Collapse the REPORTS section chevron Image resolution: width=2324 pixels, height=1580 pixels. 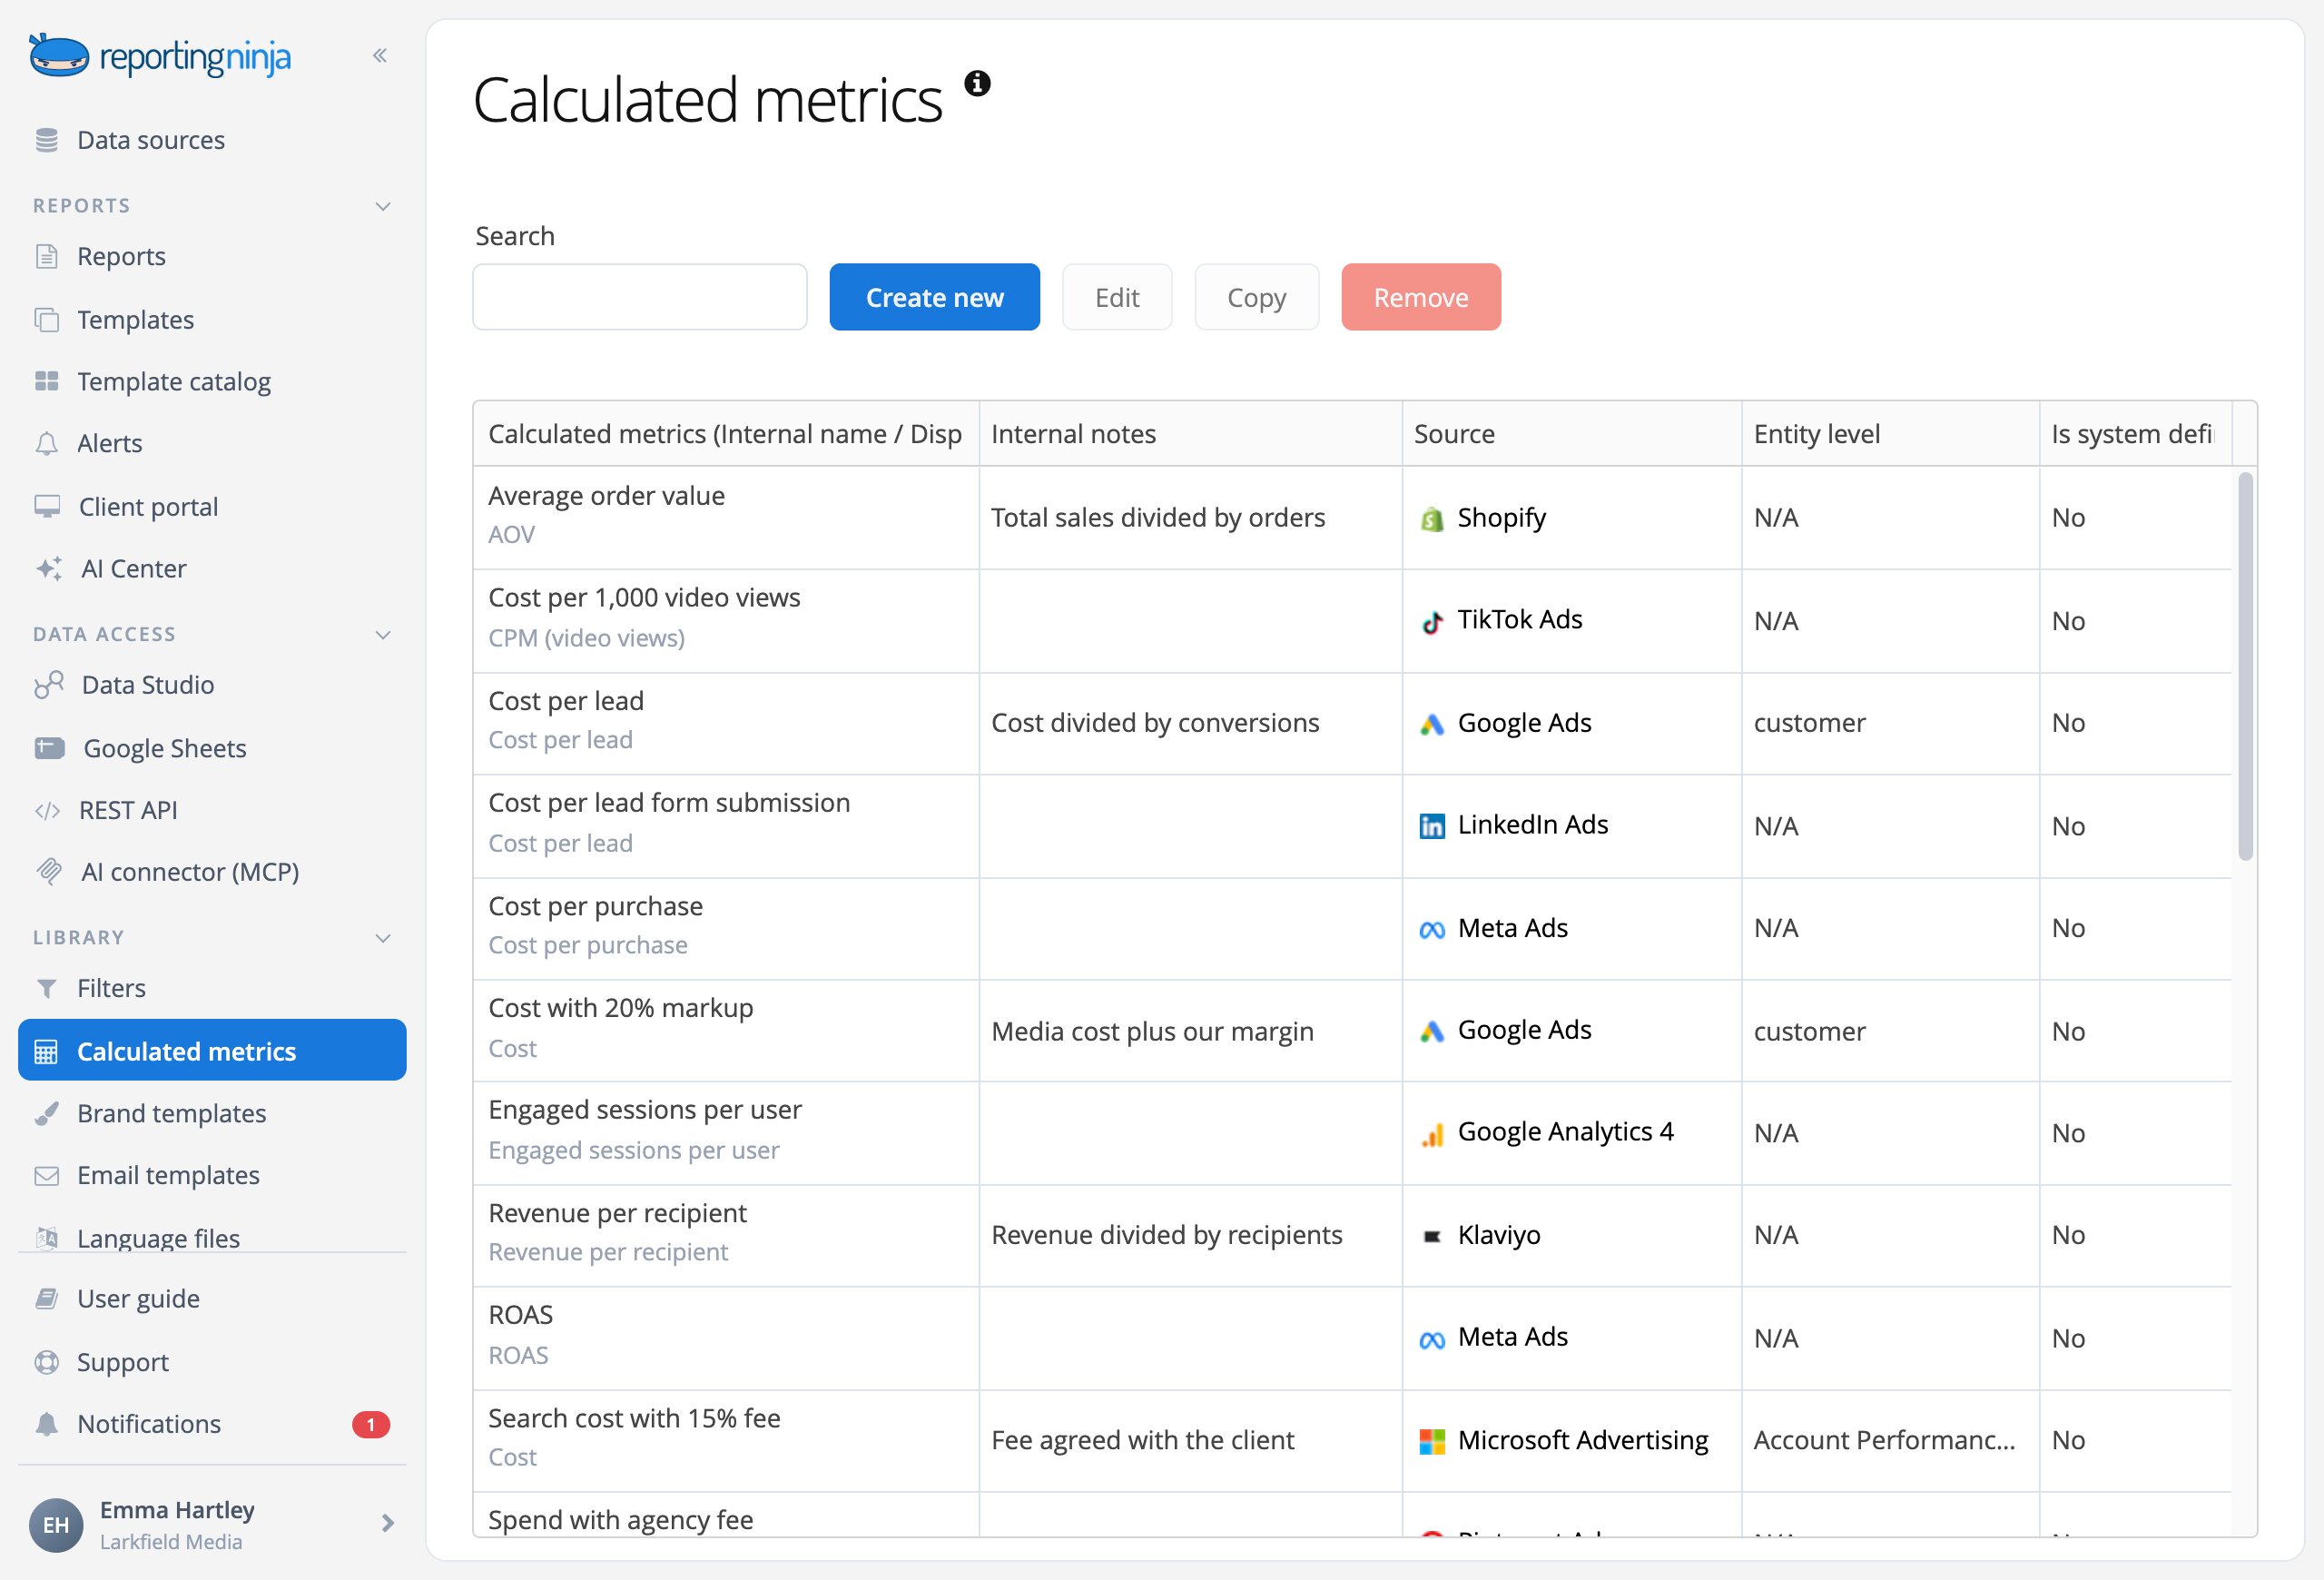(x=383, y=206)
